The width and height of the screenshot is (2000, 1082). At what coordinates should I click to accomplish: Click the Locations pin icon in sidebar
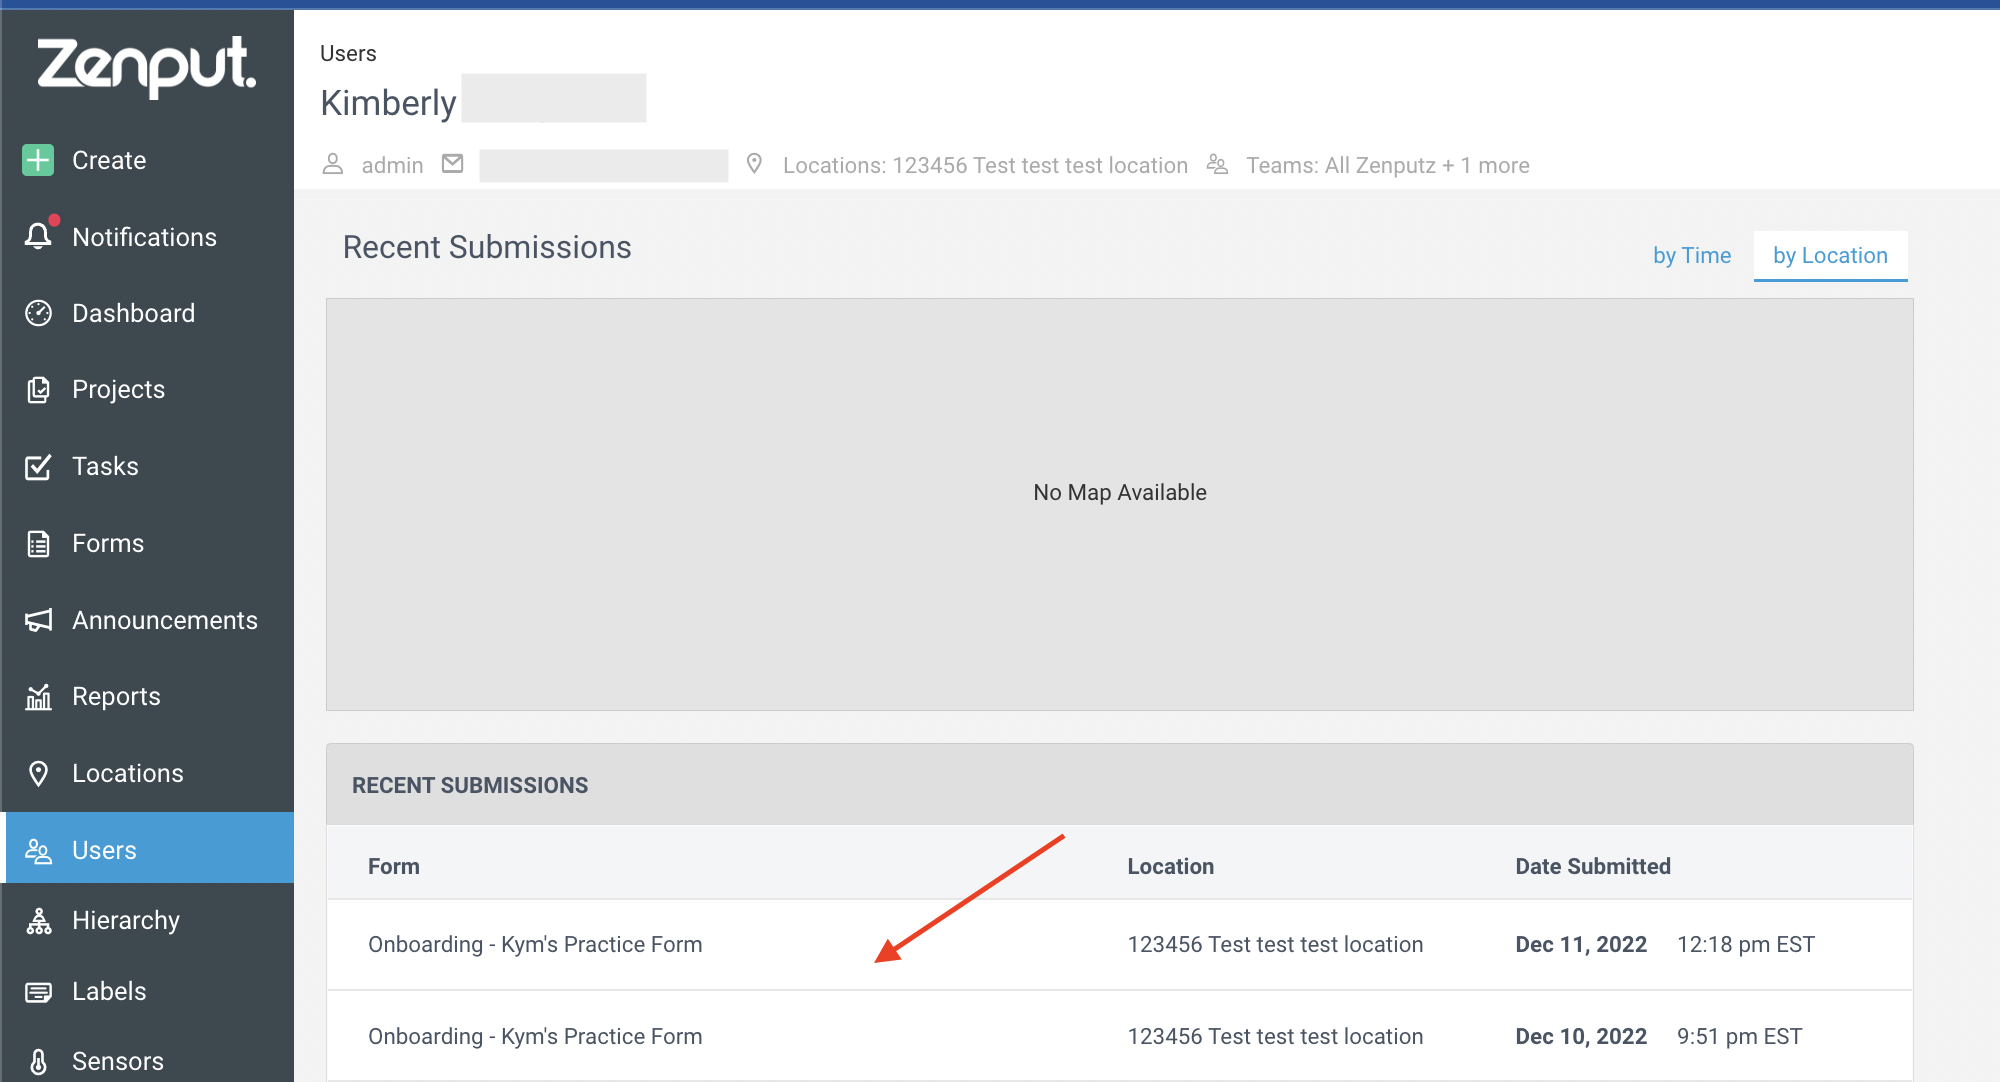coord(38,773)
